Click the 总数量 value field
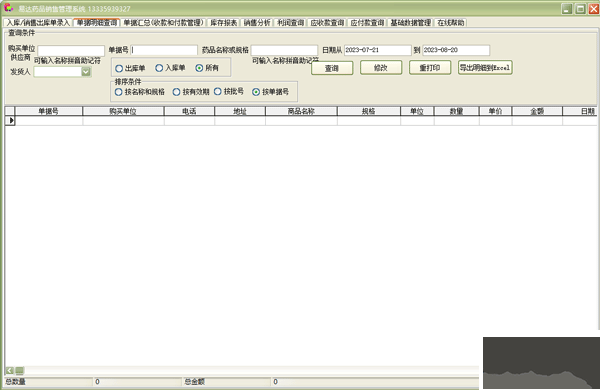The height and width of the screenshot is (390, 600). (x=137, y=382)
